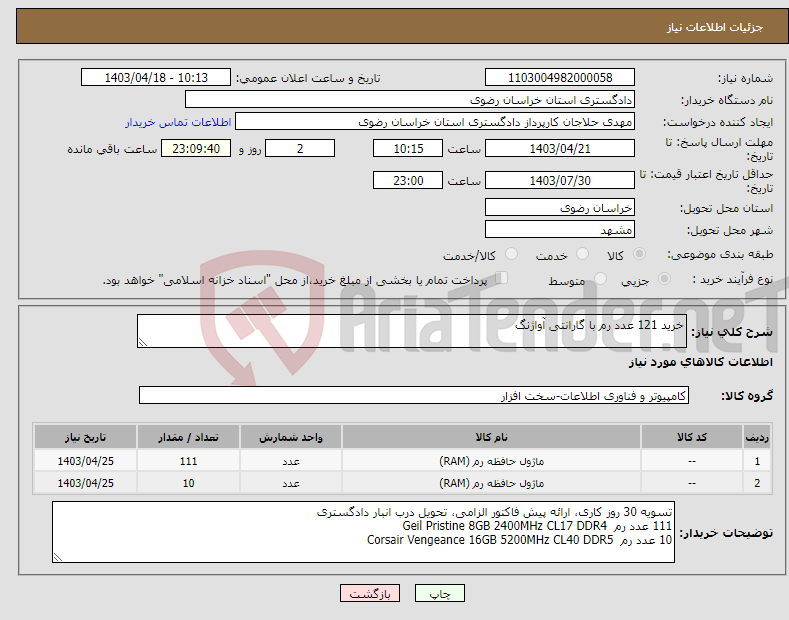Click the response deadline date 1403/04/21
Image resolution: width=789 pixels, height=620 pixels.
[560, 148]
